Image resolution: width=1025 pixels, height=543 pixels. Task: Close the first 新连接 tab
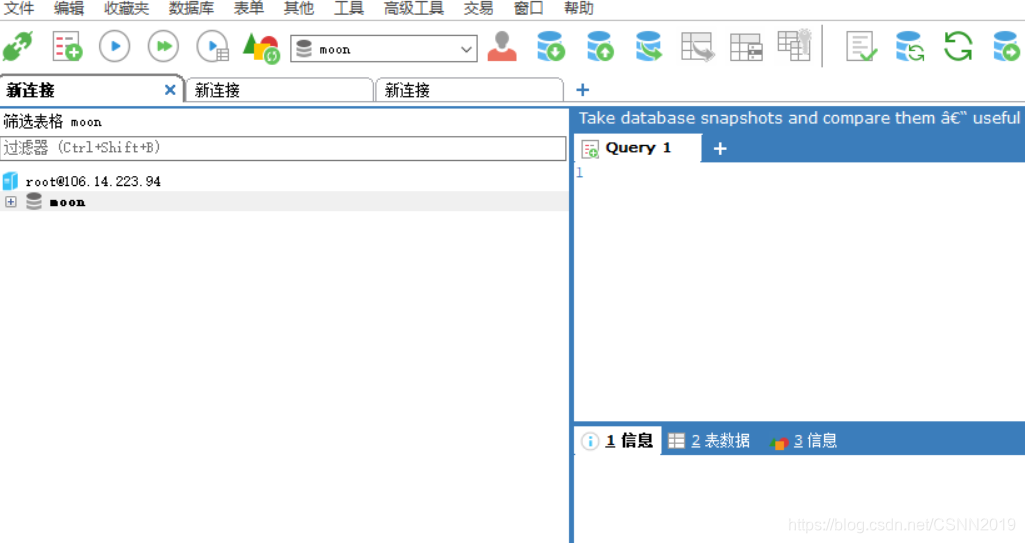click(x=170, y=90)
